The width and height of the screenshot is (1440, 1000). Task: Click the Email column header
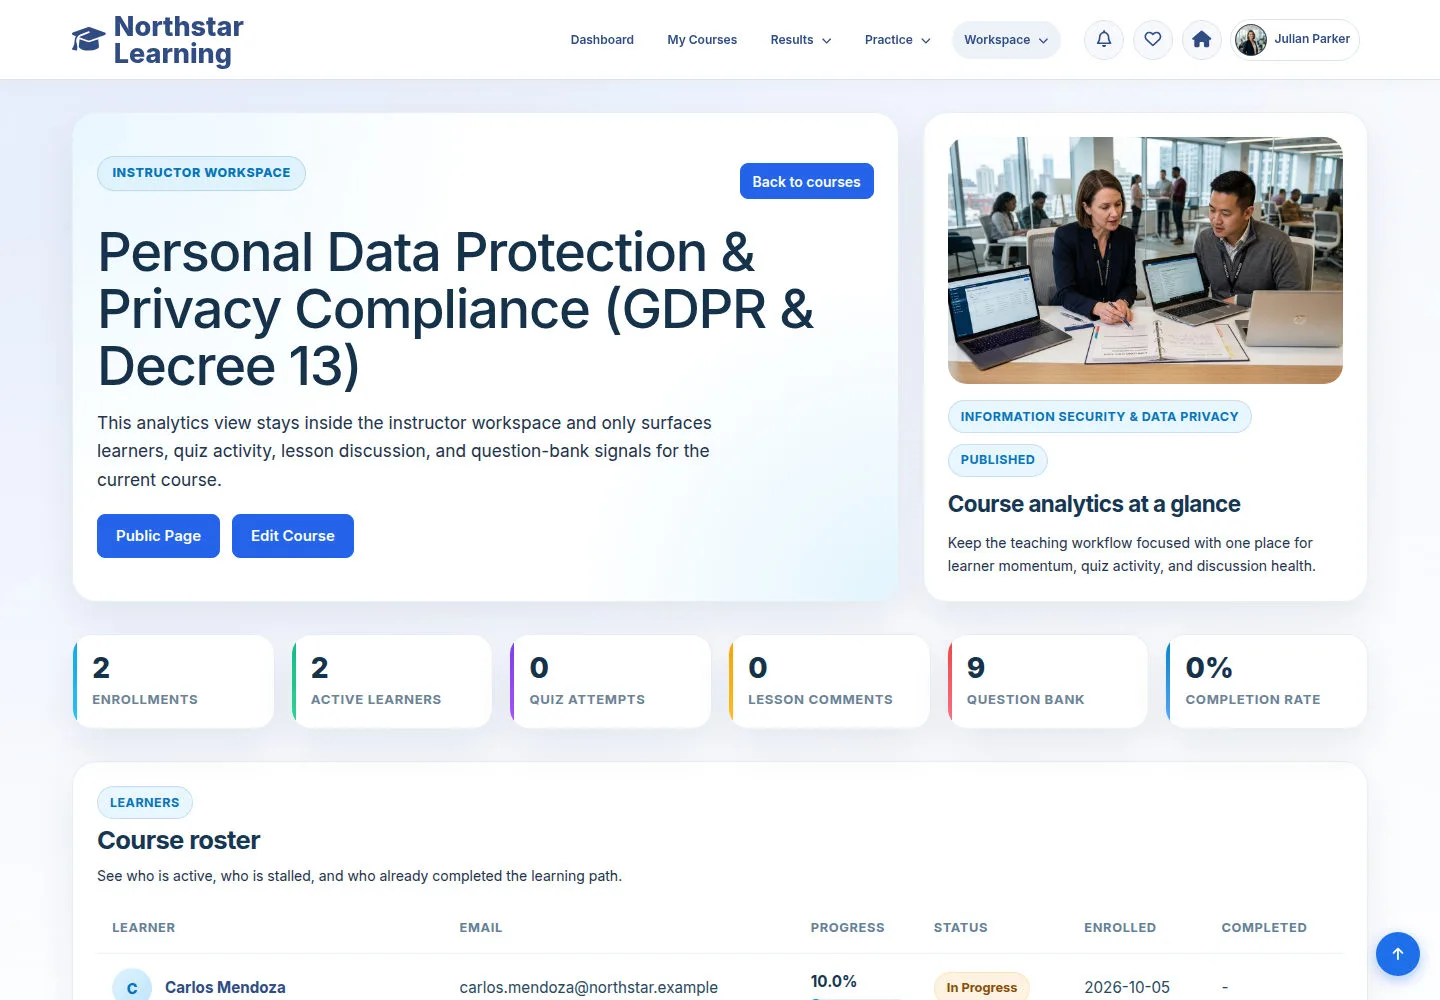(481, 928)
